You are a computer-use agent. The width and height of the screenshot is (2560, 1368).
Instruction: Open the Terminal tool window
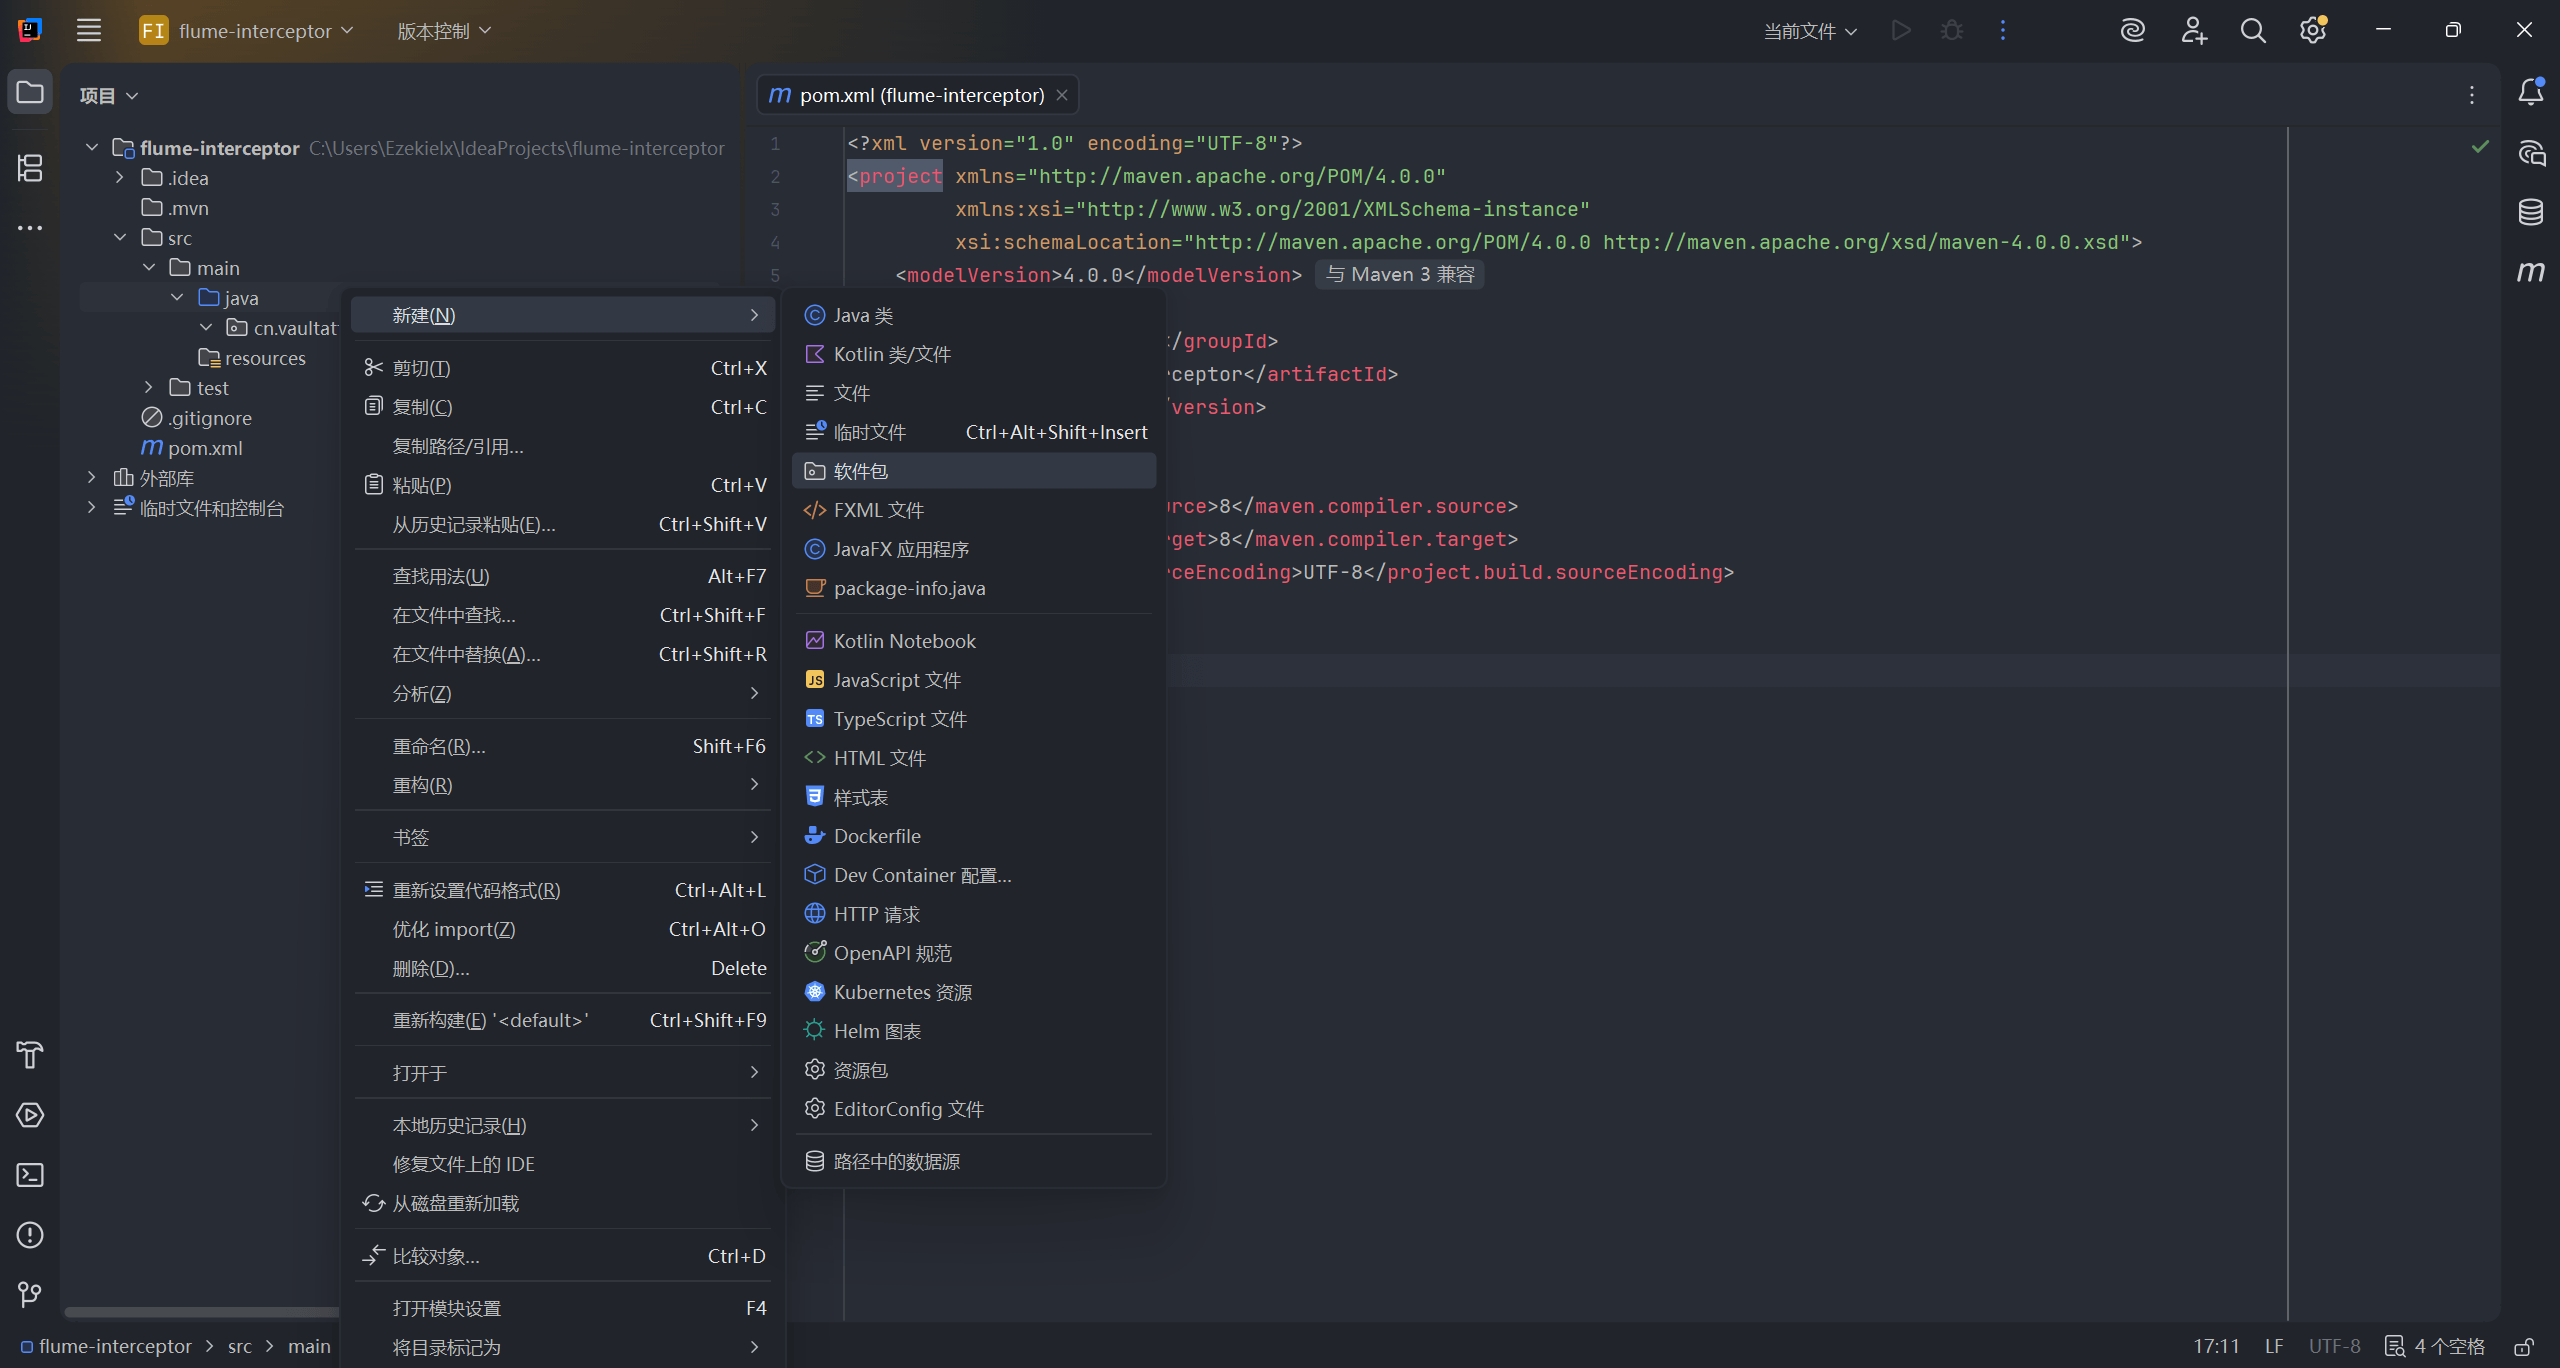tap(30, 1175)
